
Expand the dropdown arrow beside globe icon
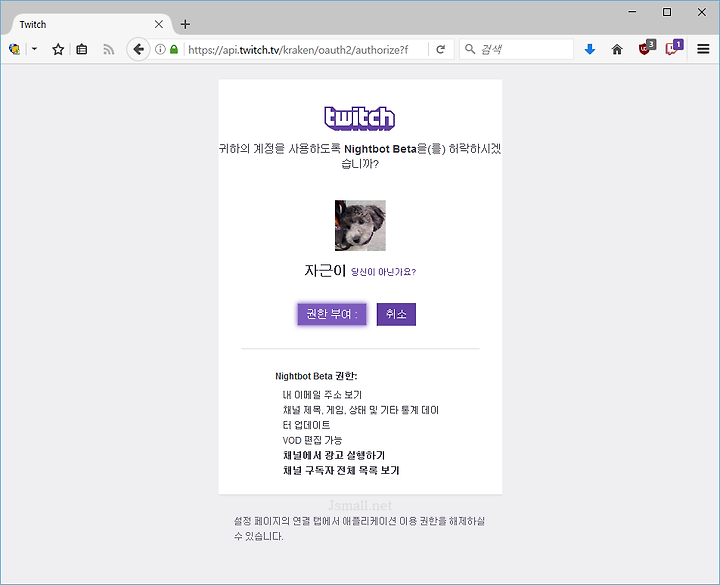[34, 49]
